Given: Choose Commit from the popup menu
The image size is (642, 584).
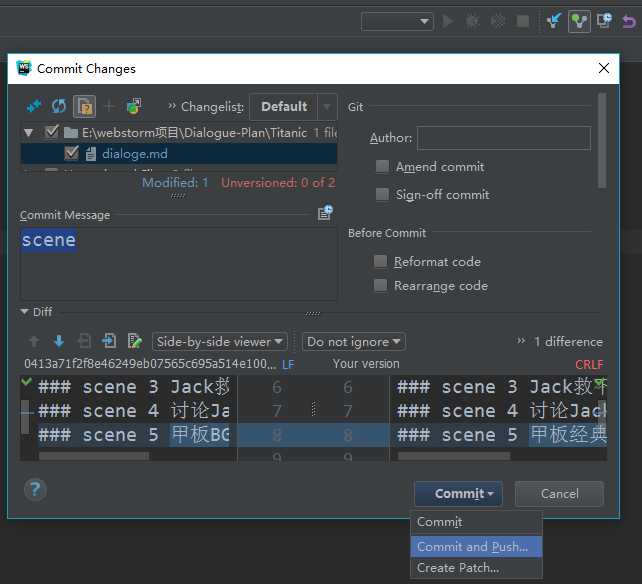Looking at the screenshot, I should [x=476, y=522].
